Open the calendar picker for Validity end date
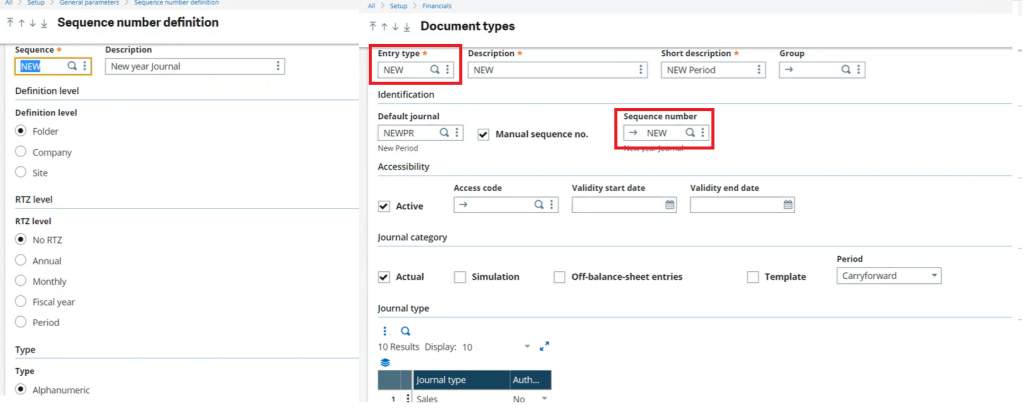The height and width of the screenshot is (412, 1024). [788, 205]
